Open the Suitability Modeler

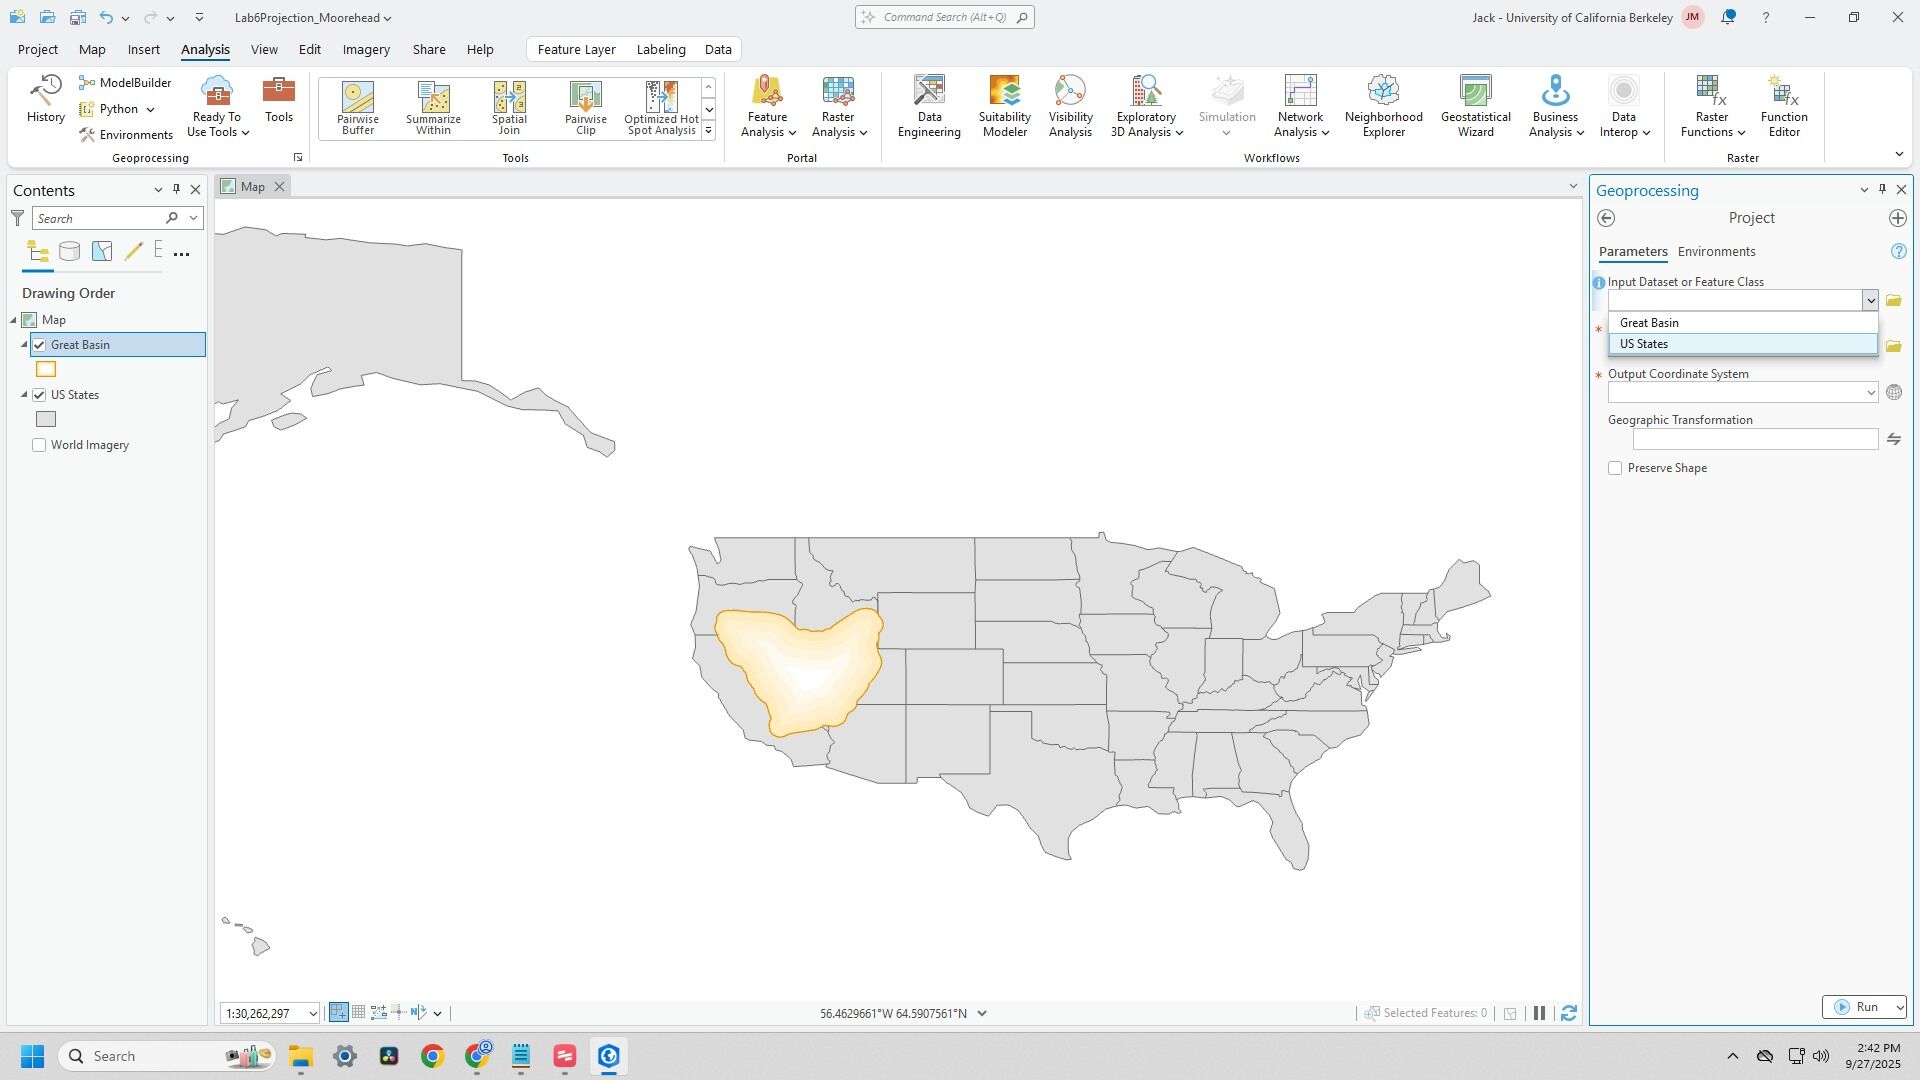coord(1004,107)
